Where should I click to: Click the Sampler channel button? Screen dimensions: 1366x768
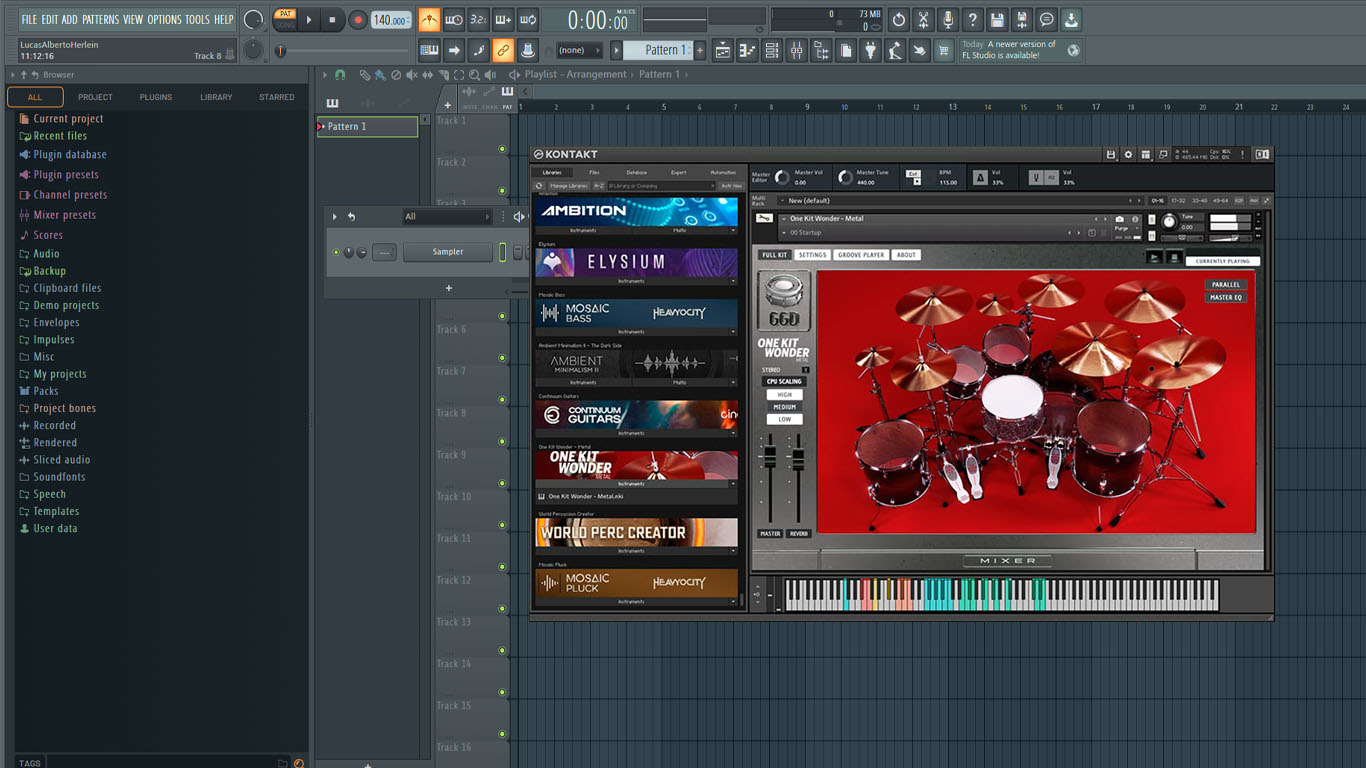(x=448, y=252)
